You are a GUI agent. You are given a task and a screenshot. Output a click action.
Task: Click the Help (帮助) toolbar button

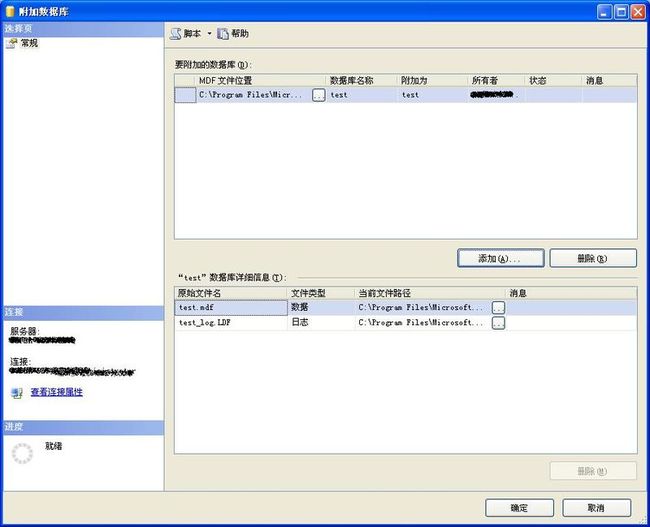pyautogui.click(x=233, y=34)
